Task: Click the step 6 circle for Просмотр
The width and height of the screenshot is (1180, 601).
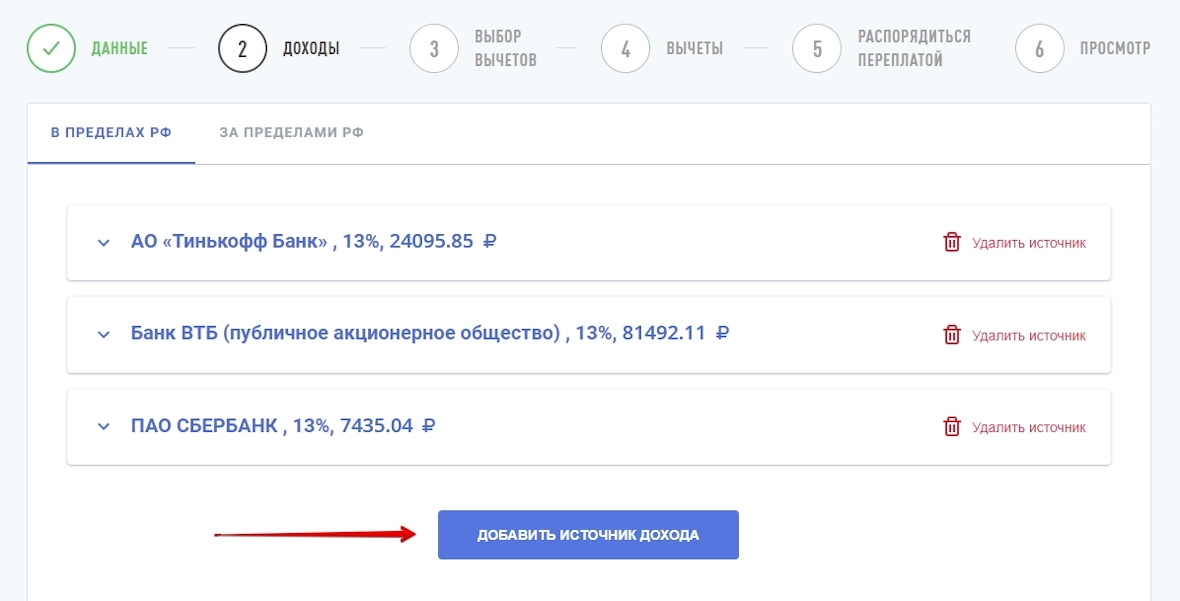Action: point(1039,48)
